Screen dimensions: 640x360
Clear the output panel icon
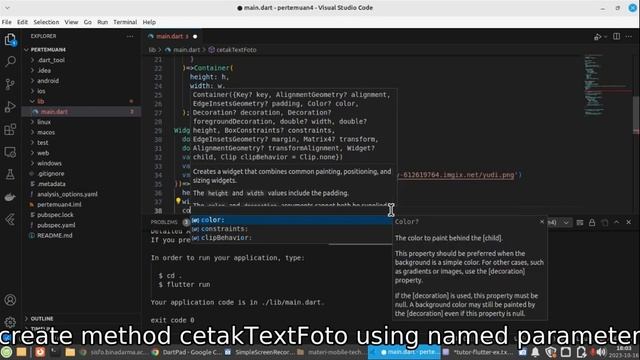coord(580,222)
